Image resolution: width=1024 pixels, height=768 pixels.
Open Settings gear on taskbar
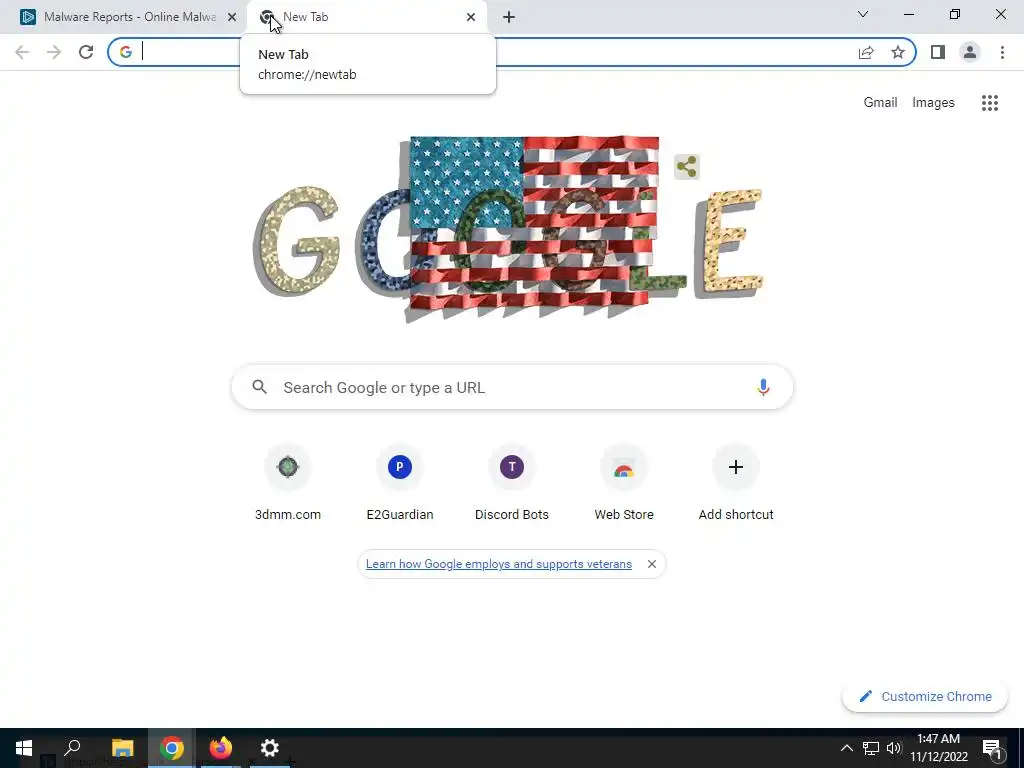point(270,748)
